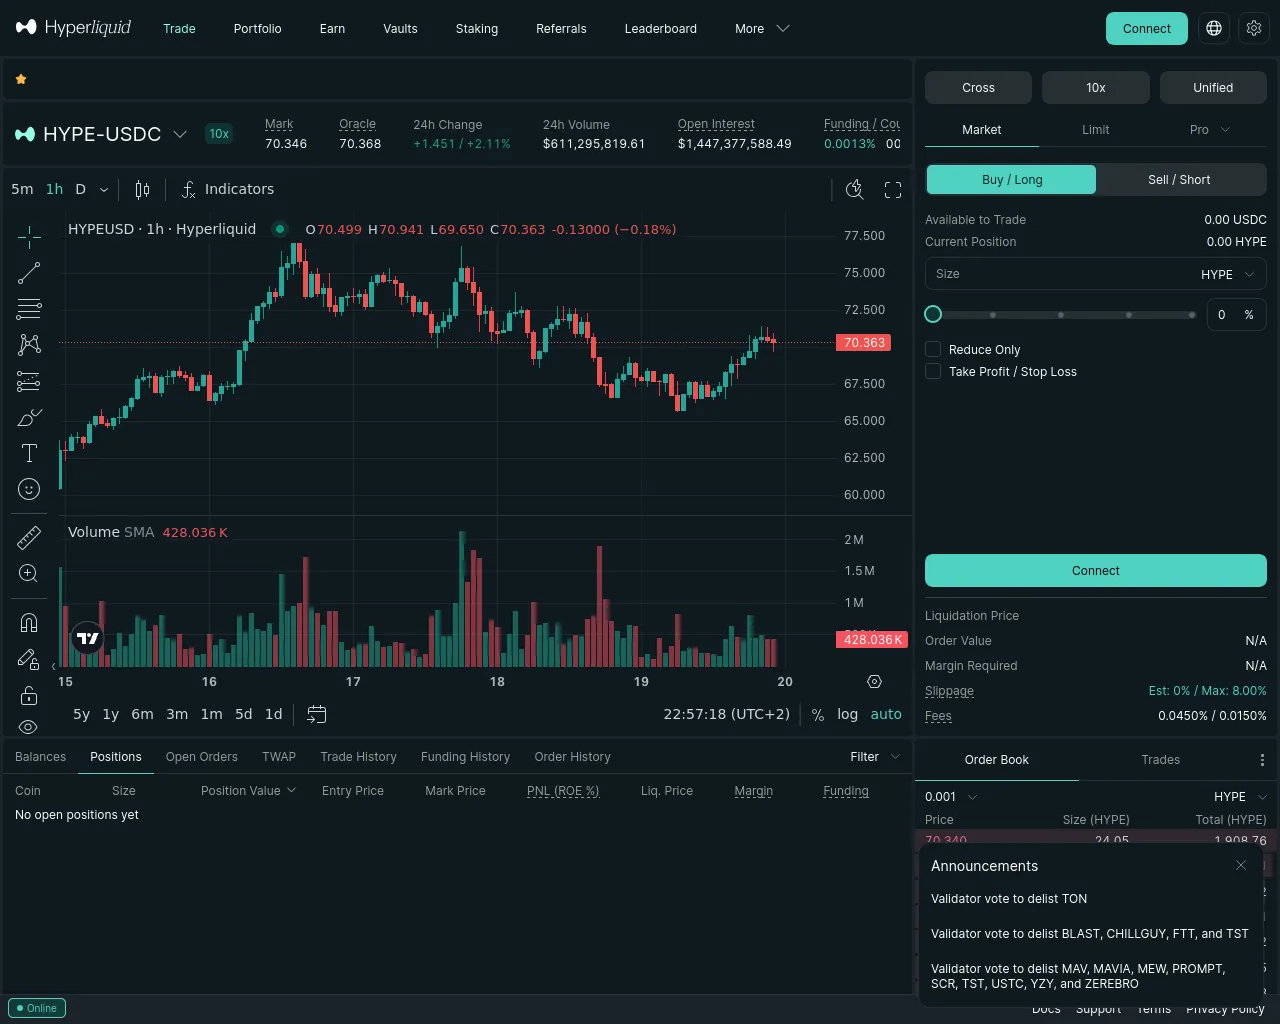Select the Fibonacci retracement tool
Screen dimensions: 1280x1024
tap(29, 309)
